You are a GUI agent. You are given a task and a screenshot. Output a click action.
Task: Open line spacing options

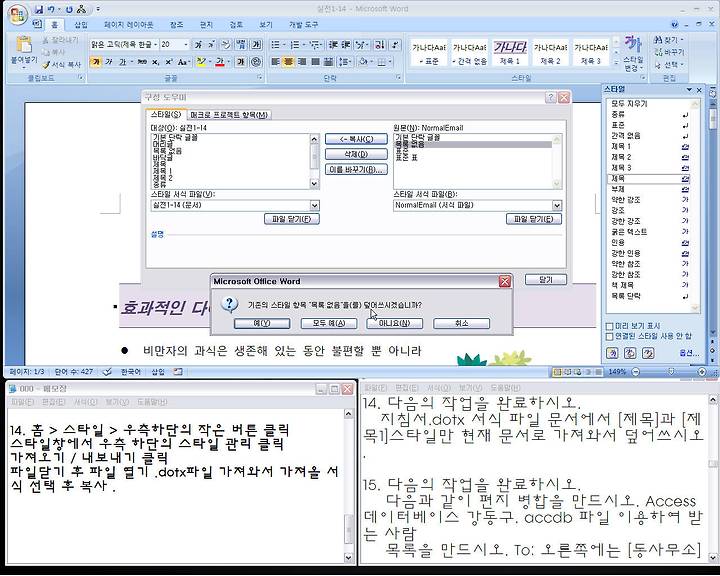click(x=344, y=62)
